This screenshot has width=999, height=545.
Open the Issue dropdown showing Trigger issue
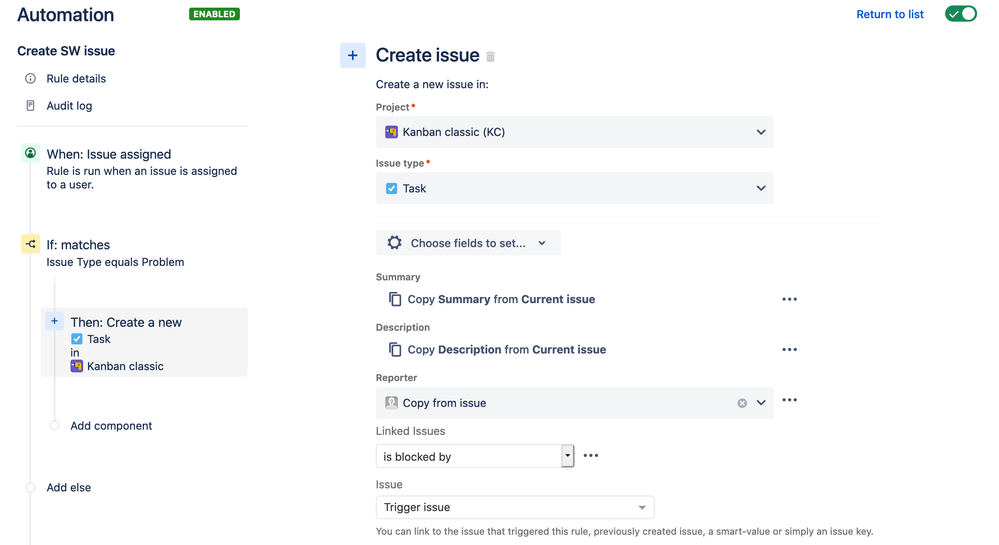pos(515,507)
